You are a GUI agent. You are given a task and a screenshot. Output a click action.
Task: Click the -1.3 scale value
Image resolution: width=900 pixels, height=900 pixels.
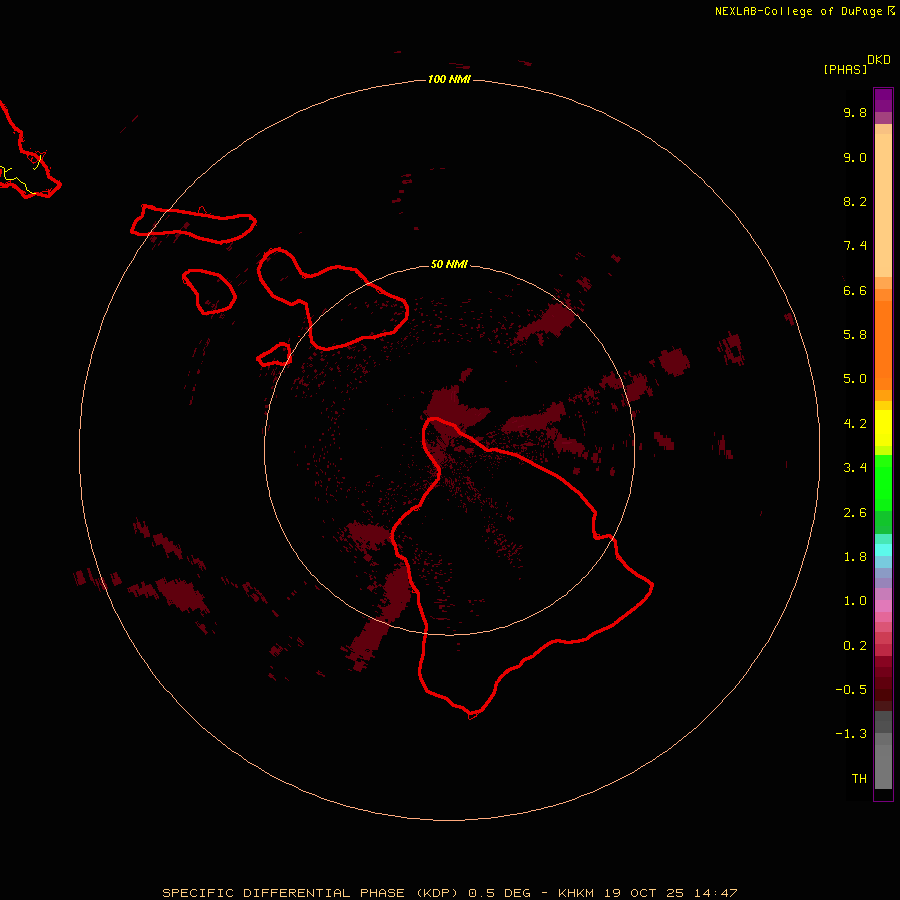pos(851,734)
